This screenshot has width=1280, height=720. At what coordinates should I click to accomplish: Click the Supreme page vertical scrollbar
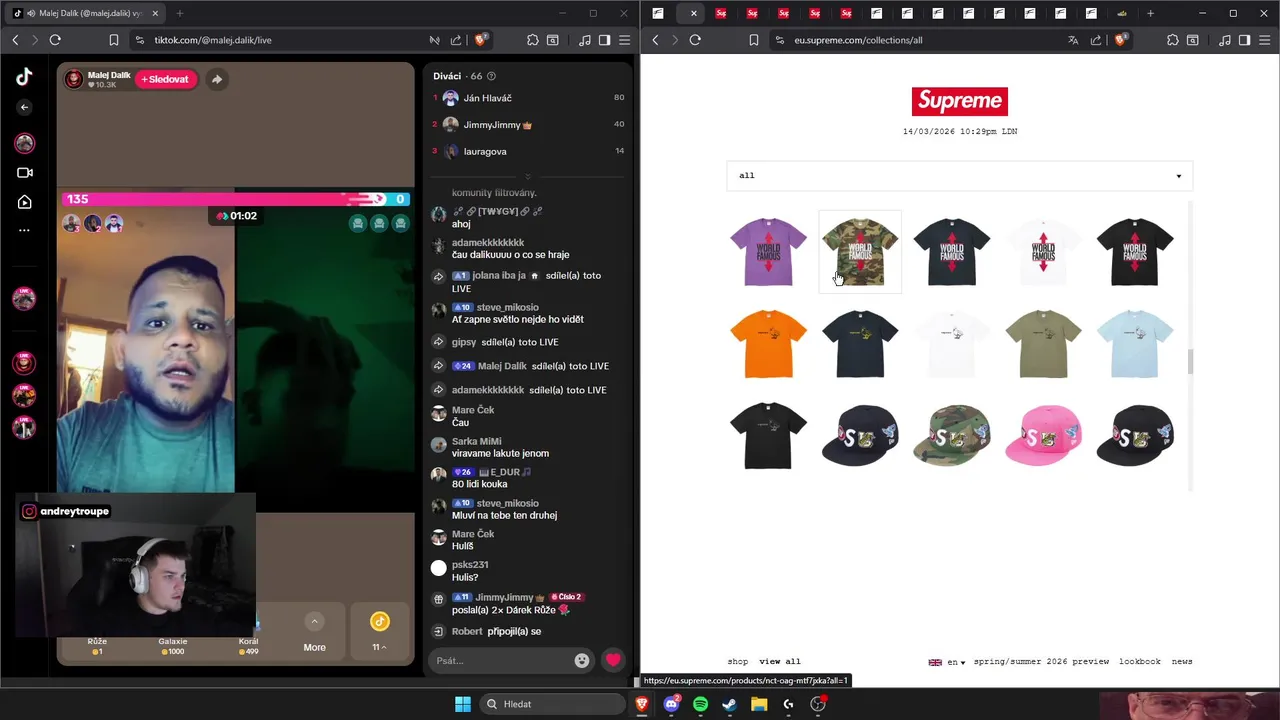pos(1190,362)
